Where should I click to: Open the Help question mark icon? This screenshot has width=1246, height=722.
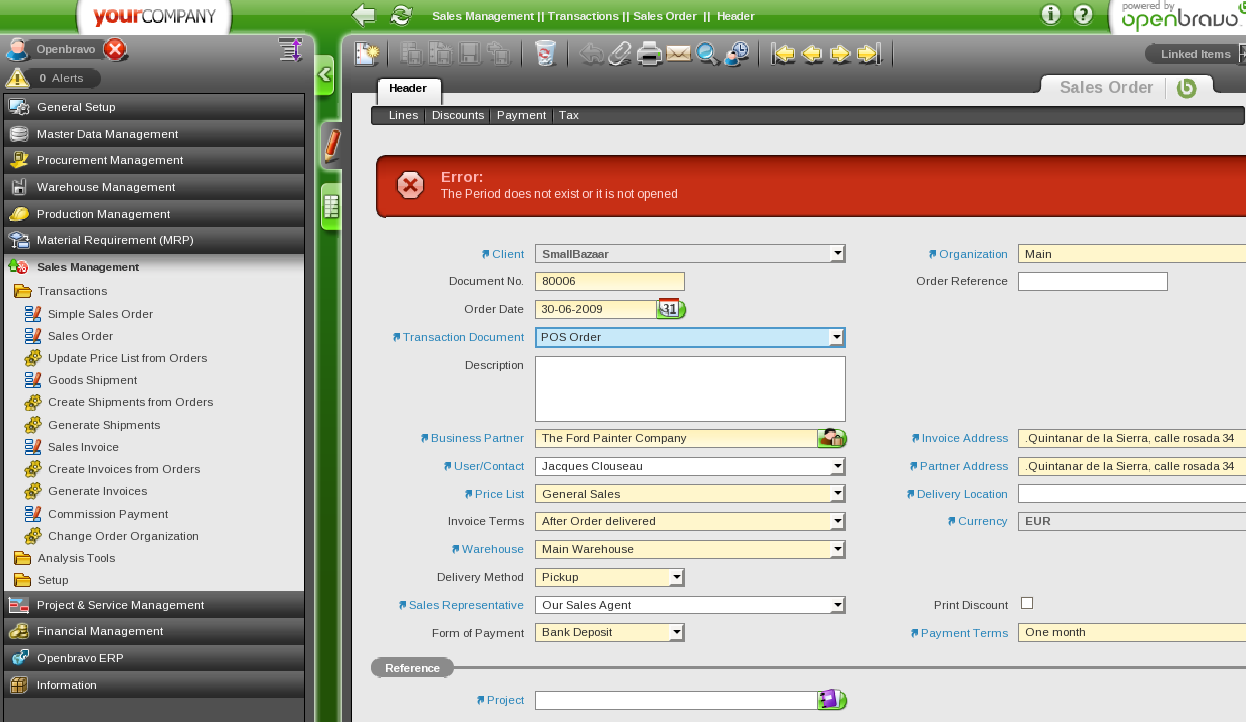(1083, 15)
